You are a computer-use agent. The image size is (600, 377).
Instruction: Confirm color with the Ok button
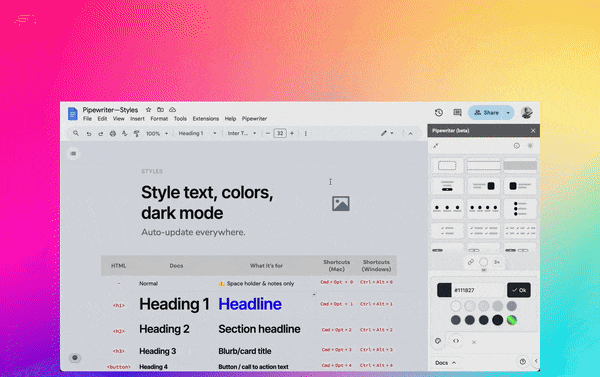[x=518, y=290]
